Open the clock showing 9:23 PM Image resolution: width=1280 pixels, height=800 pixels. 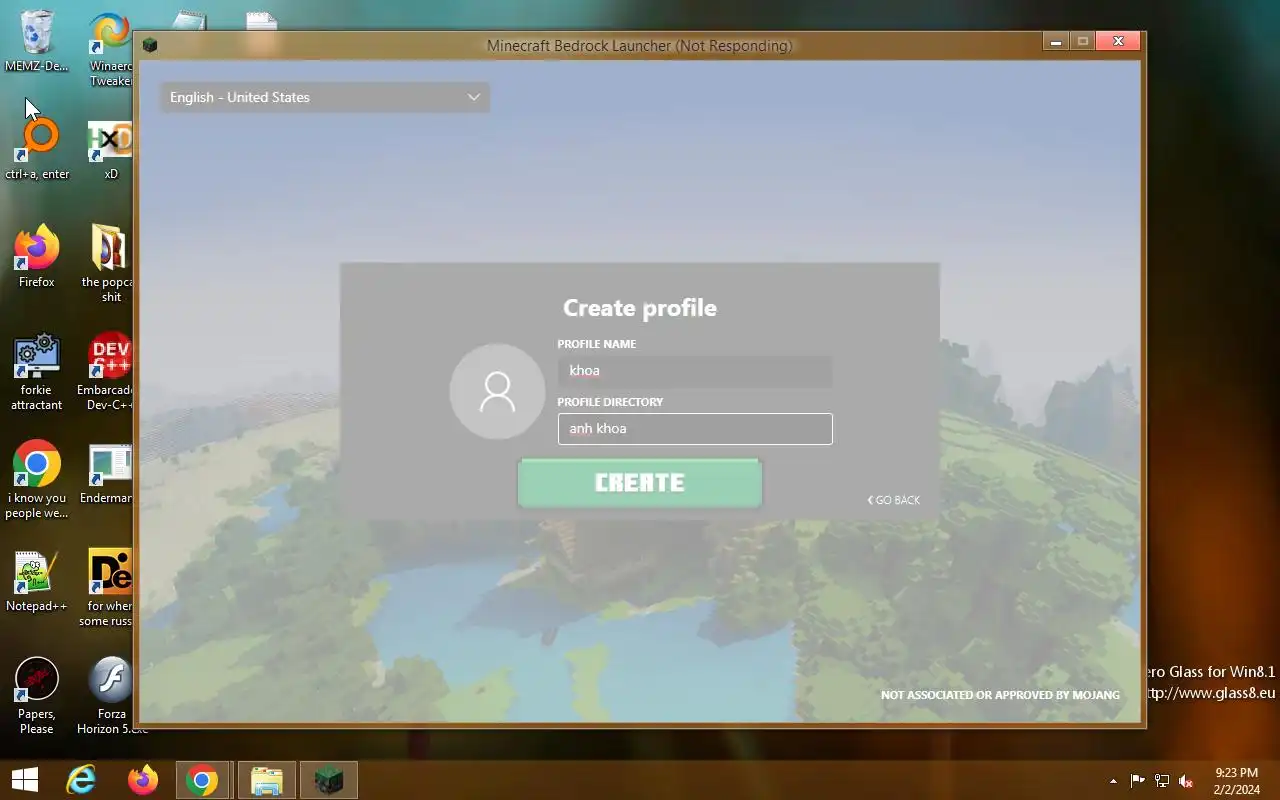tap(1237, 780)
